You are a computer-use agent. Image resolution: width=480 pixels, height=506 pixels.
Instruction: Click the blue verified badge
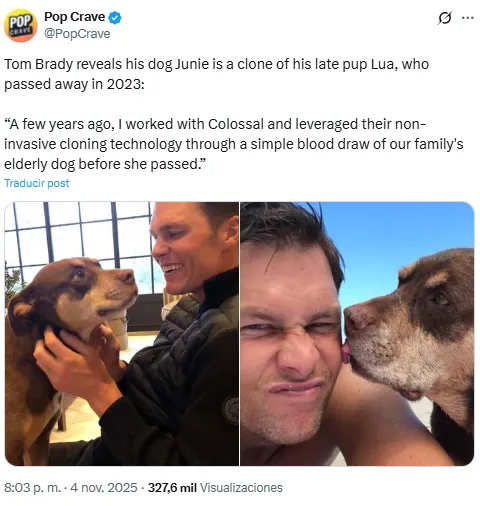(115, 17)
